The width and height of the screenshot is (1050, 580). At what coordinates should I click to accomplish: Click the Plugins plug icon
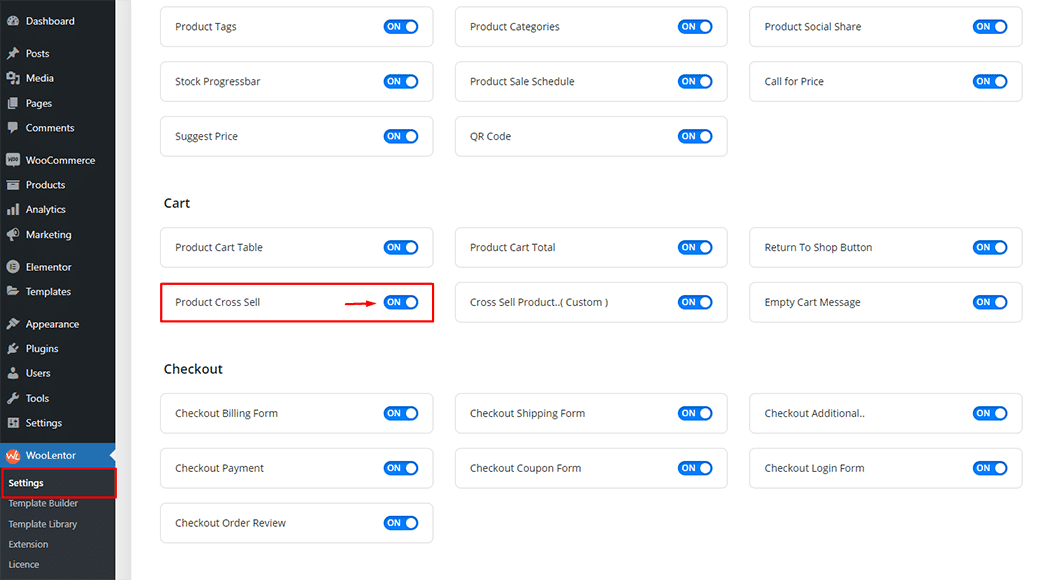pos(13,349)
